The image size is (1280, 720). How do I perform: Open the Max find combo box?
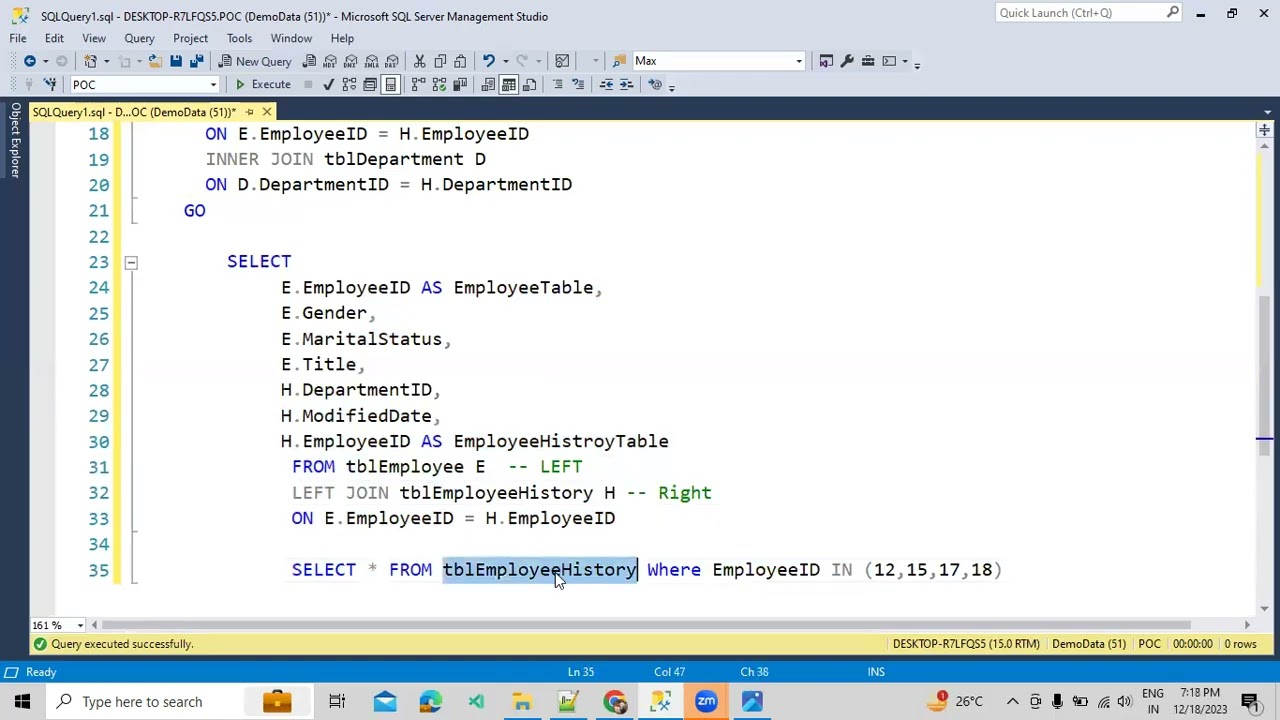click(x=718, y=61)
